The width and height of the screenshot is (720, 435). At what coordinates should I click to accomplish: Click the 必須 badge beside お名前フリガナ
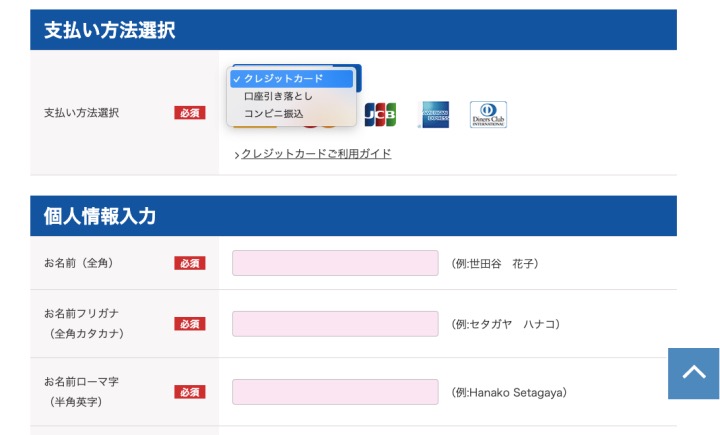pos(190,324)
